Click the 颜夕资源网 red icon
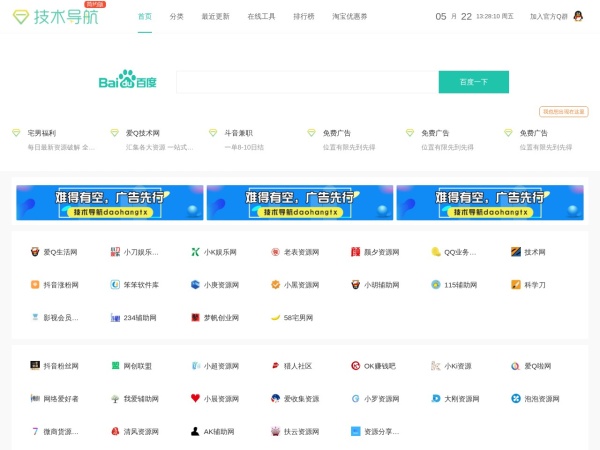This screenshot has height=450, width=600. [x=355, y=252]
